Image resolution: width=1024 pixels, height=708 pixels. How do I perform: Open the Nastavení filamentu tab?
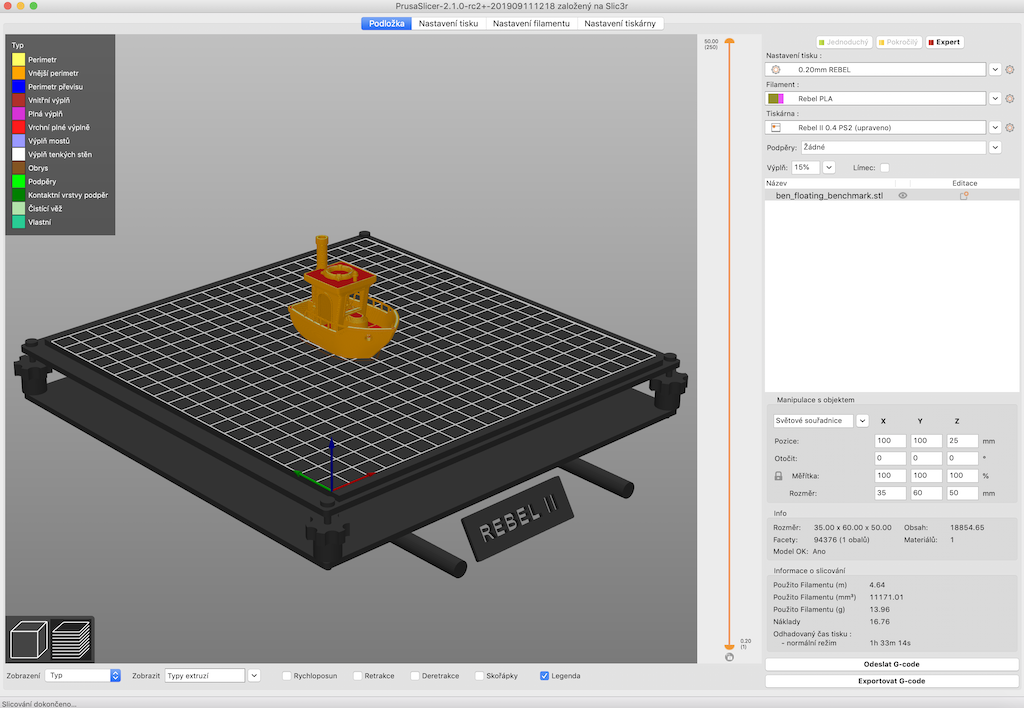point(533,23)
